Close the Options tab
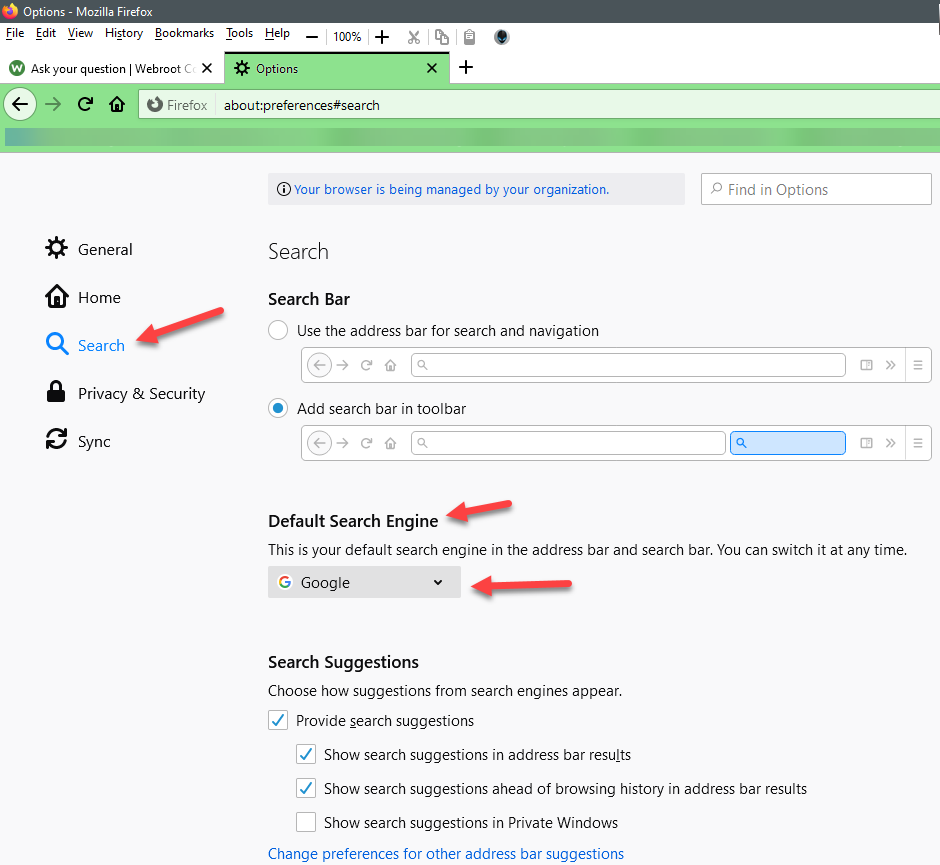 click(x=432, y=68)
